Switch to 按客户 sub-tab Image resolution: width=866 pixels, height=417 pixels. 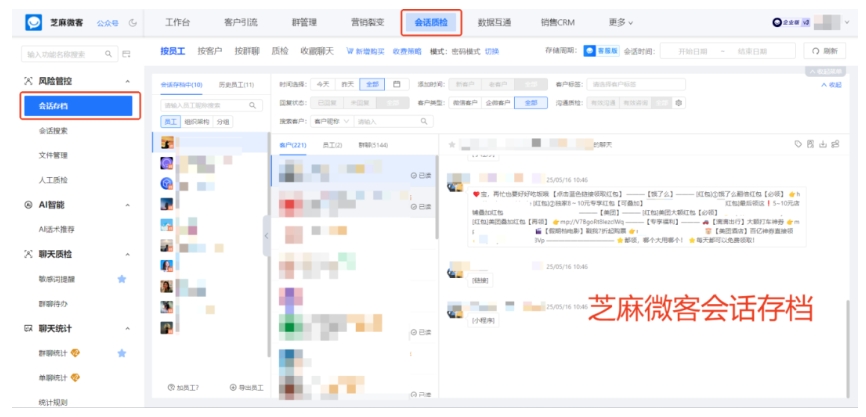point(210,51)
